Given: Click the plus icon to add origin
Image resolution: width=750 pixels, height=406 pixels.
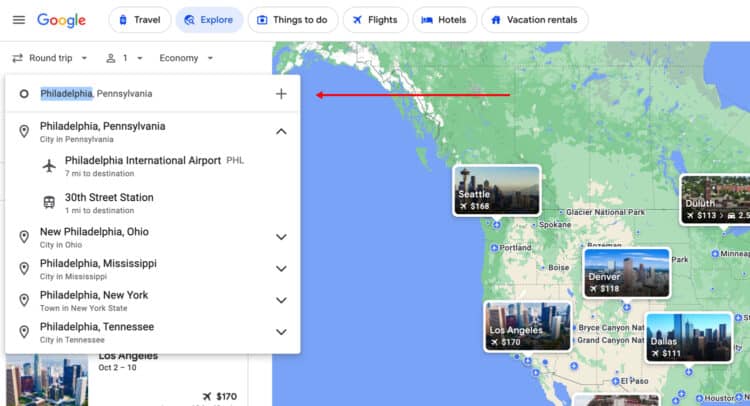Looking at the screenshot, I should click(281, 94).
